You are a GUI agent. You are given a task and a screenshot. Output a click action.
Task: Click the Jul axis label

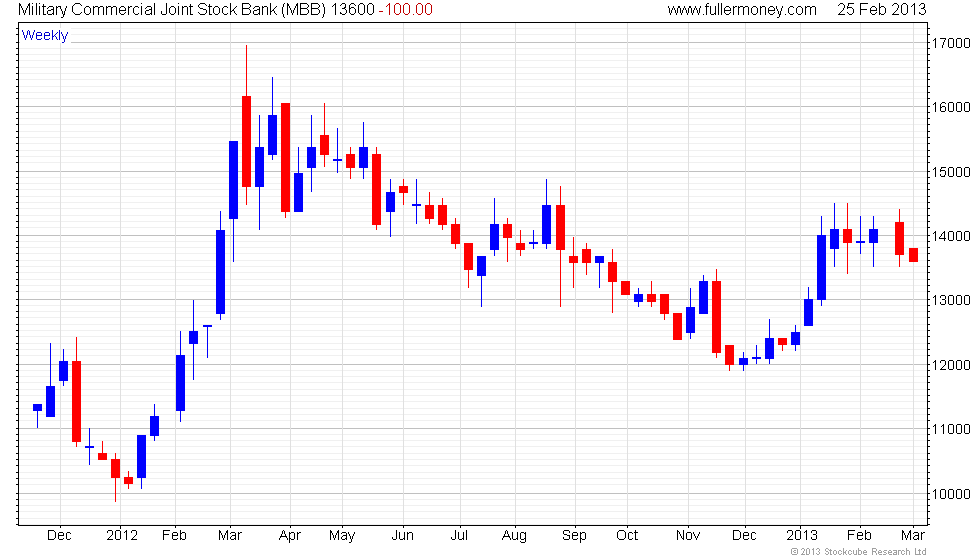click(459, 536)
